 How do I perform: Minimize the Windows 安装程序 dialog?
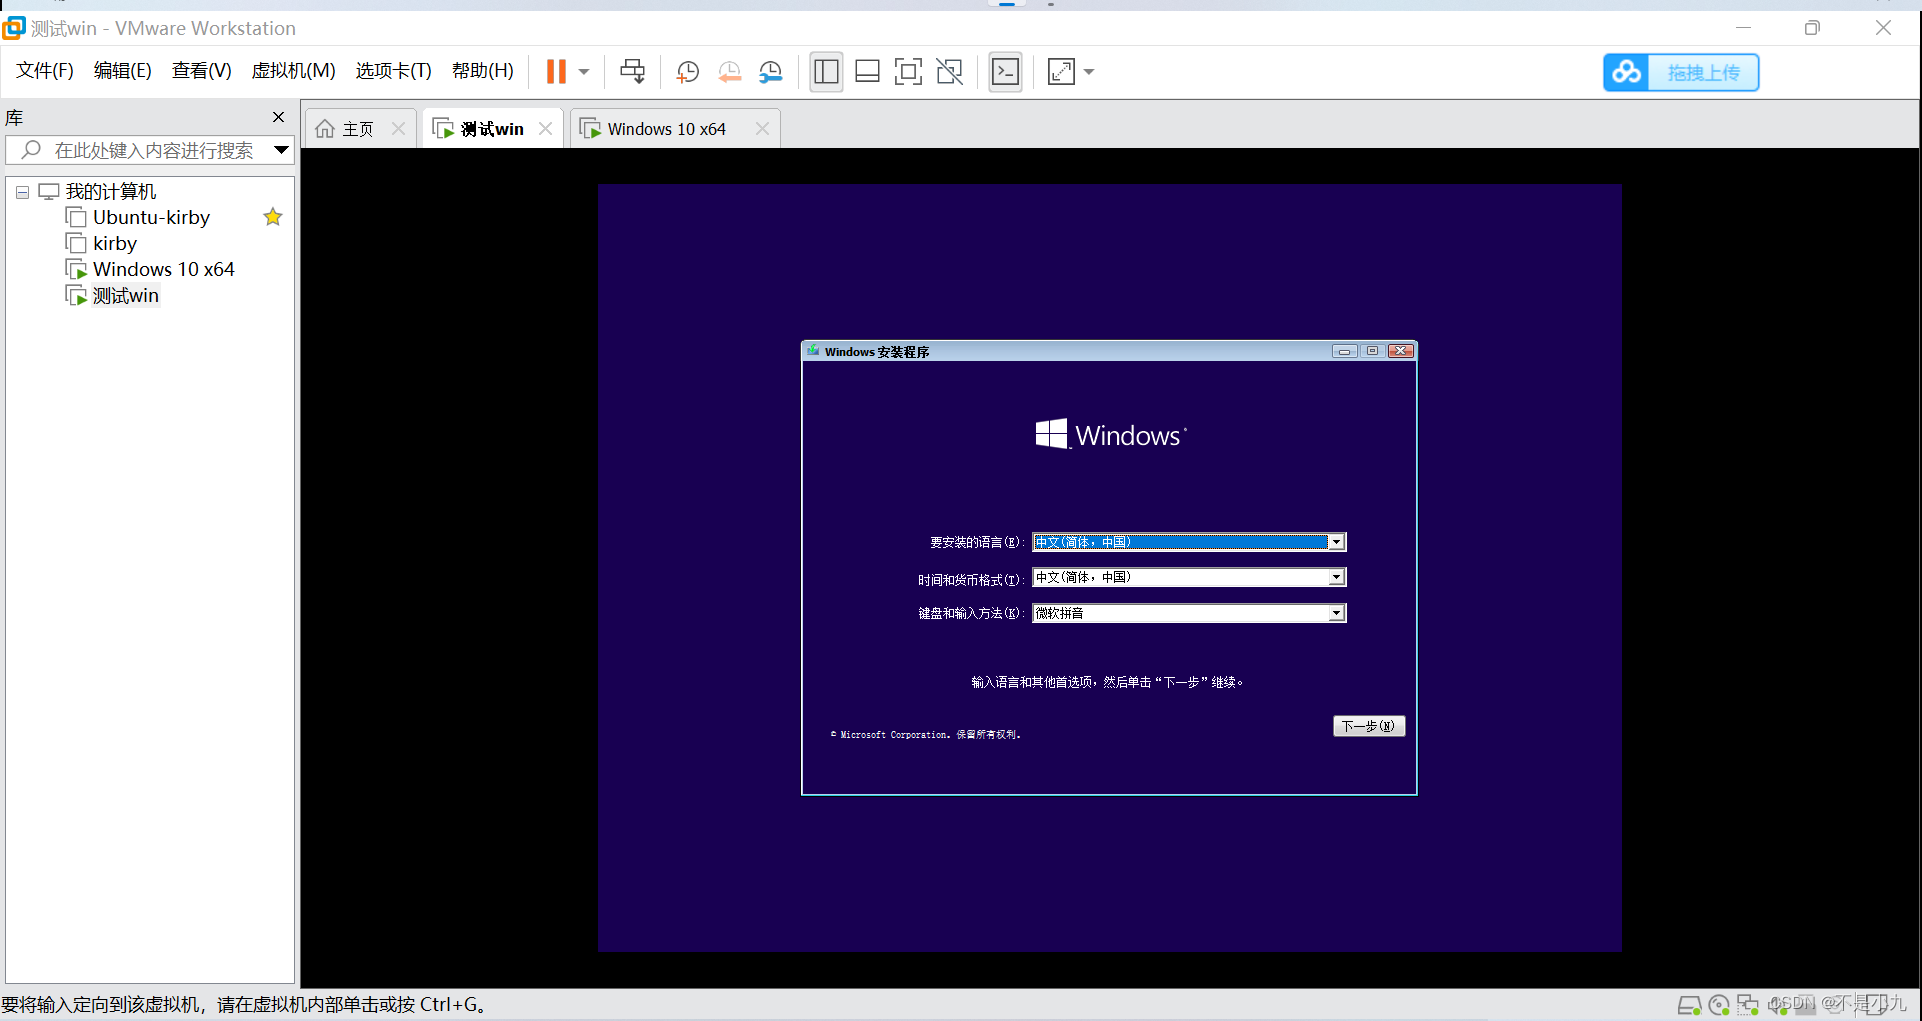tap(1345, 351)
